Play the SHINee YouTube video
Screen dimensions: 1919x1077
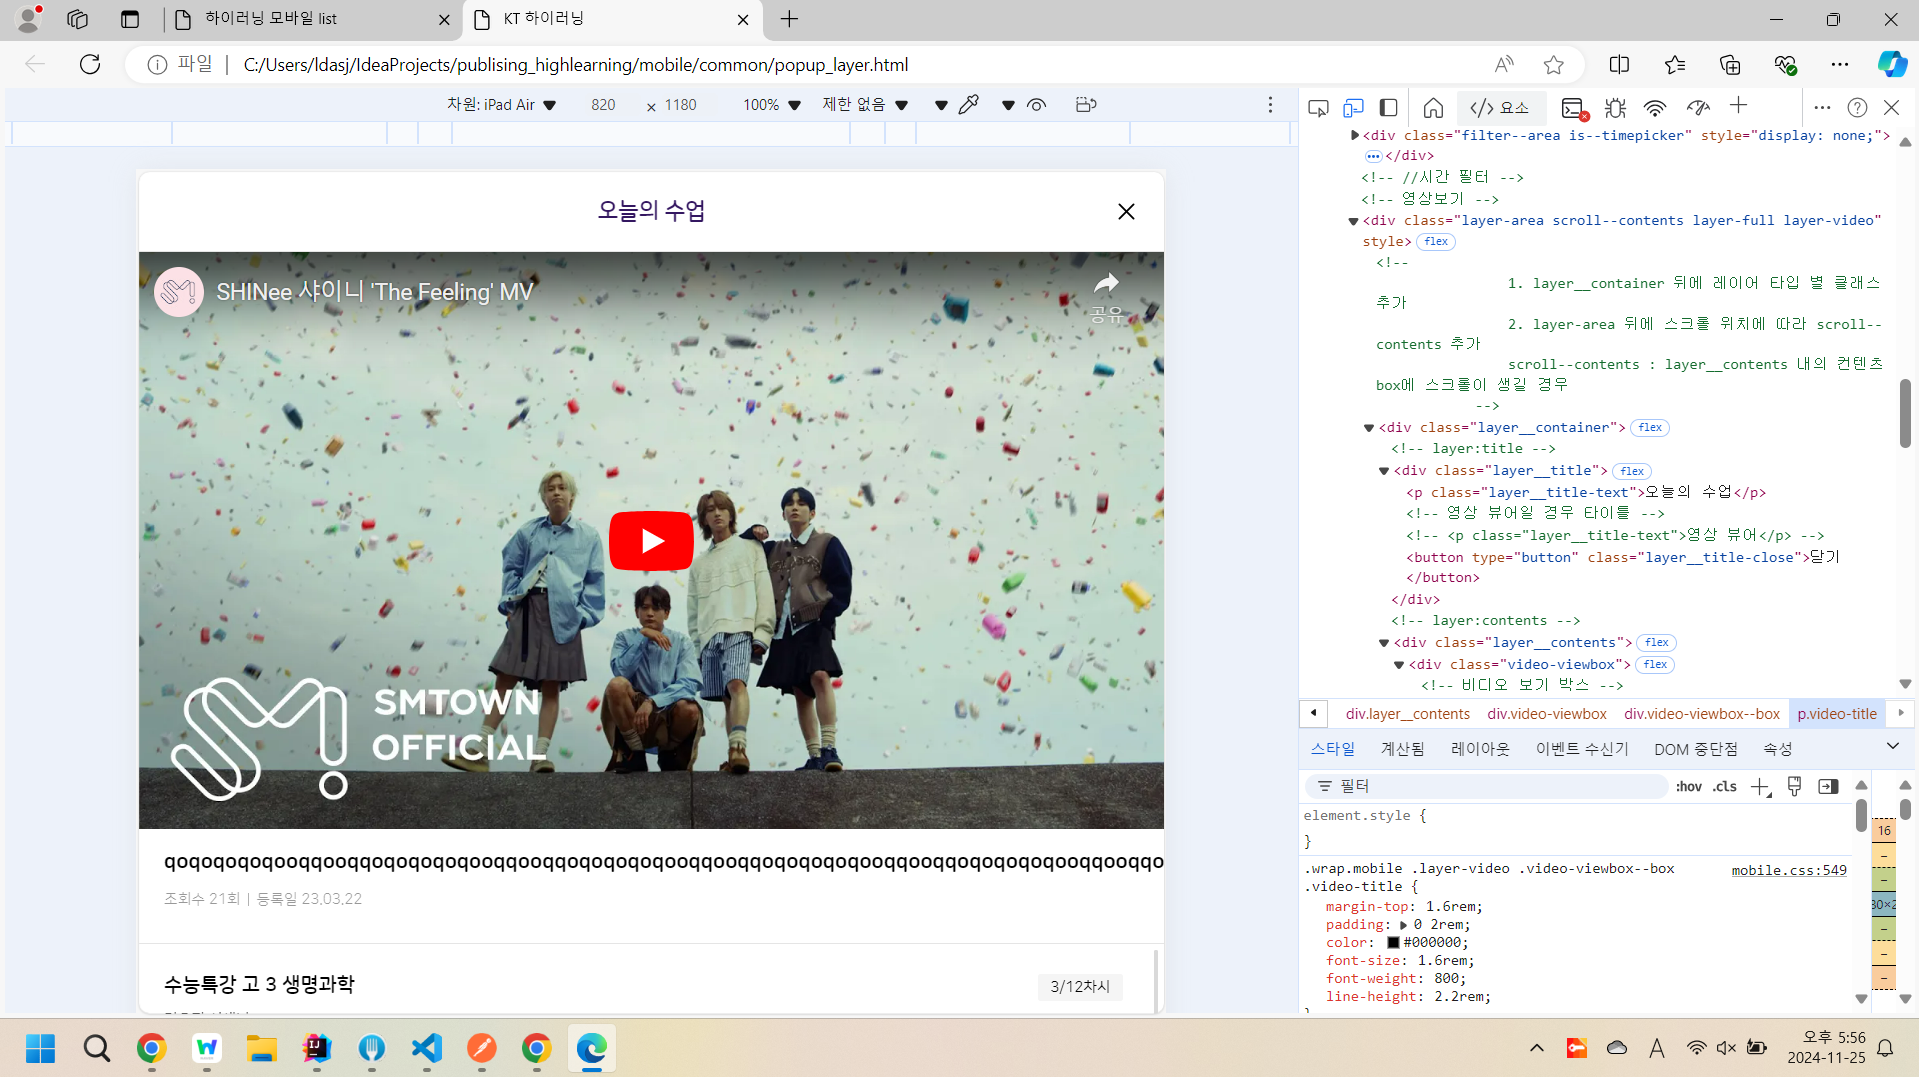(651, 541)
